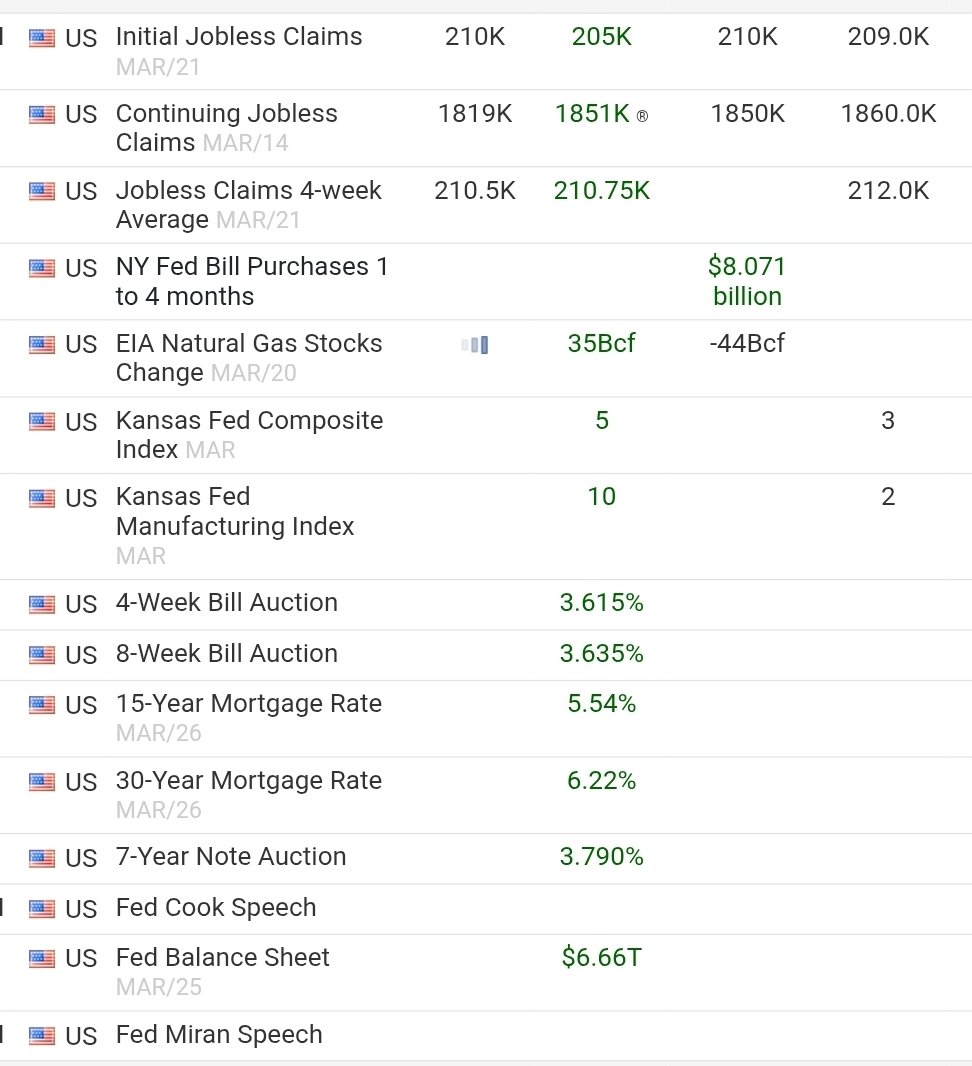This screenshot has width=972, height=1066.
Task: Click US flag beside Continuing Jobless Claims
Action: tap(41, 114)
